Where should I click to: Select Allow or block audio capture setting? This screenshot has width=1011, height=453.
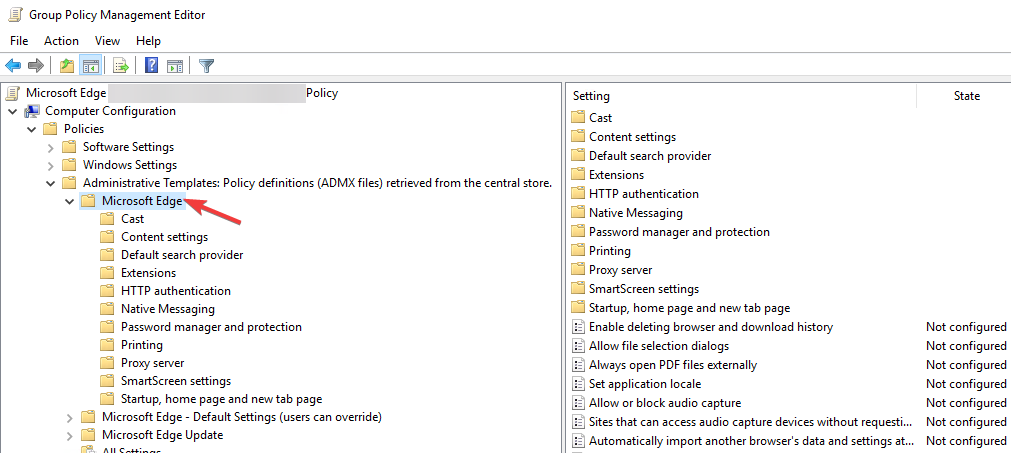pyautogui.click(x=665, y=403)
